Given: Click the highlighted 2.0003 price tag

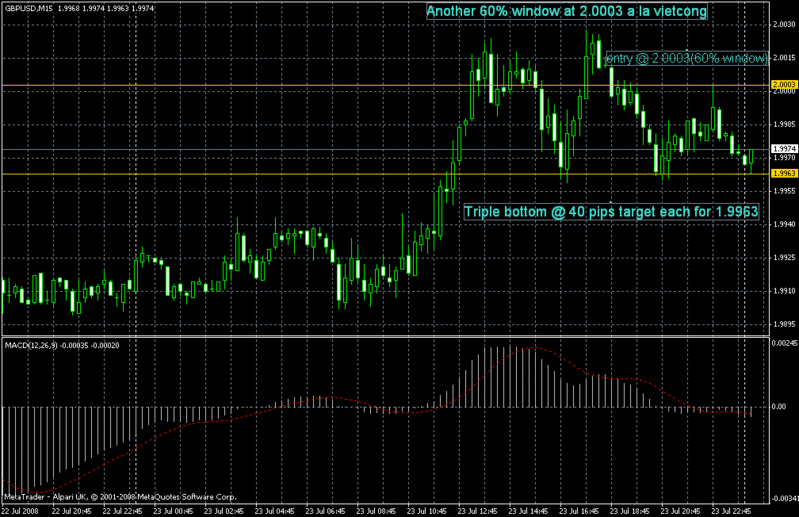Looking at the screenshot, I should [x=783, y=86].
